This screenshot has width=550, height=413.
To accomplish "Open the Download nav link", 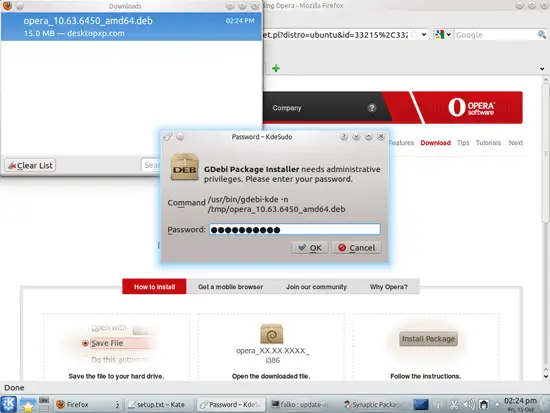I will 435,143.
